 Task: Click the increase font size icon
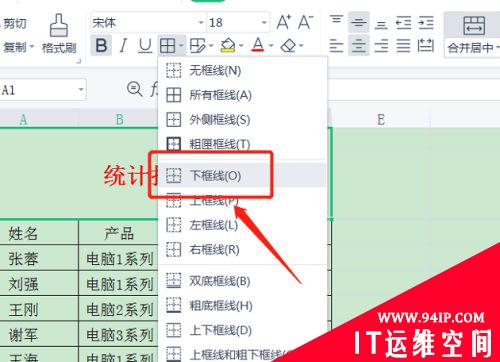[x=284, y=22]
